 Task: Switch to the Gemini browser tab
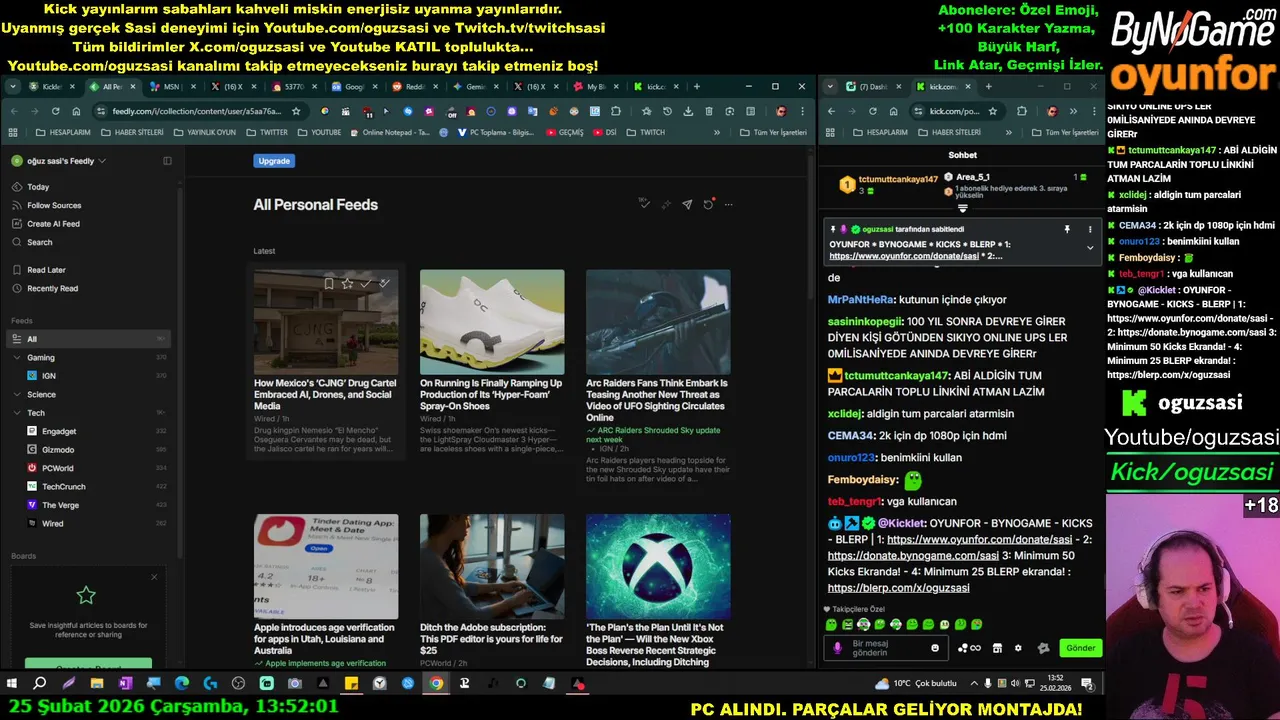(x=476, y=87)
